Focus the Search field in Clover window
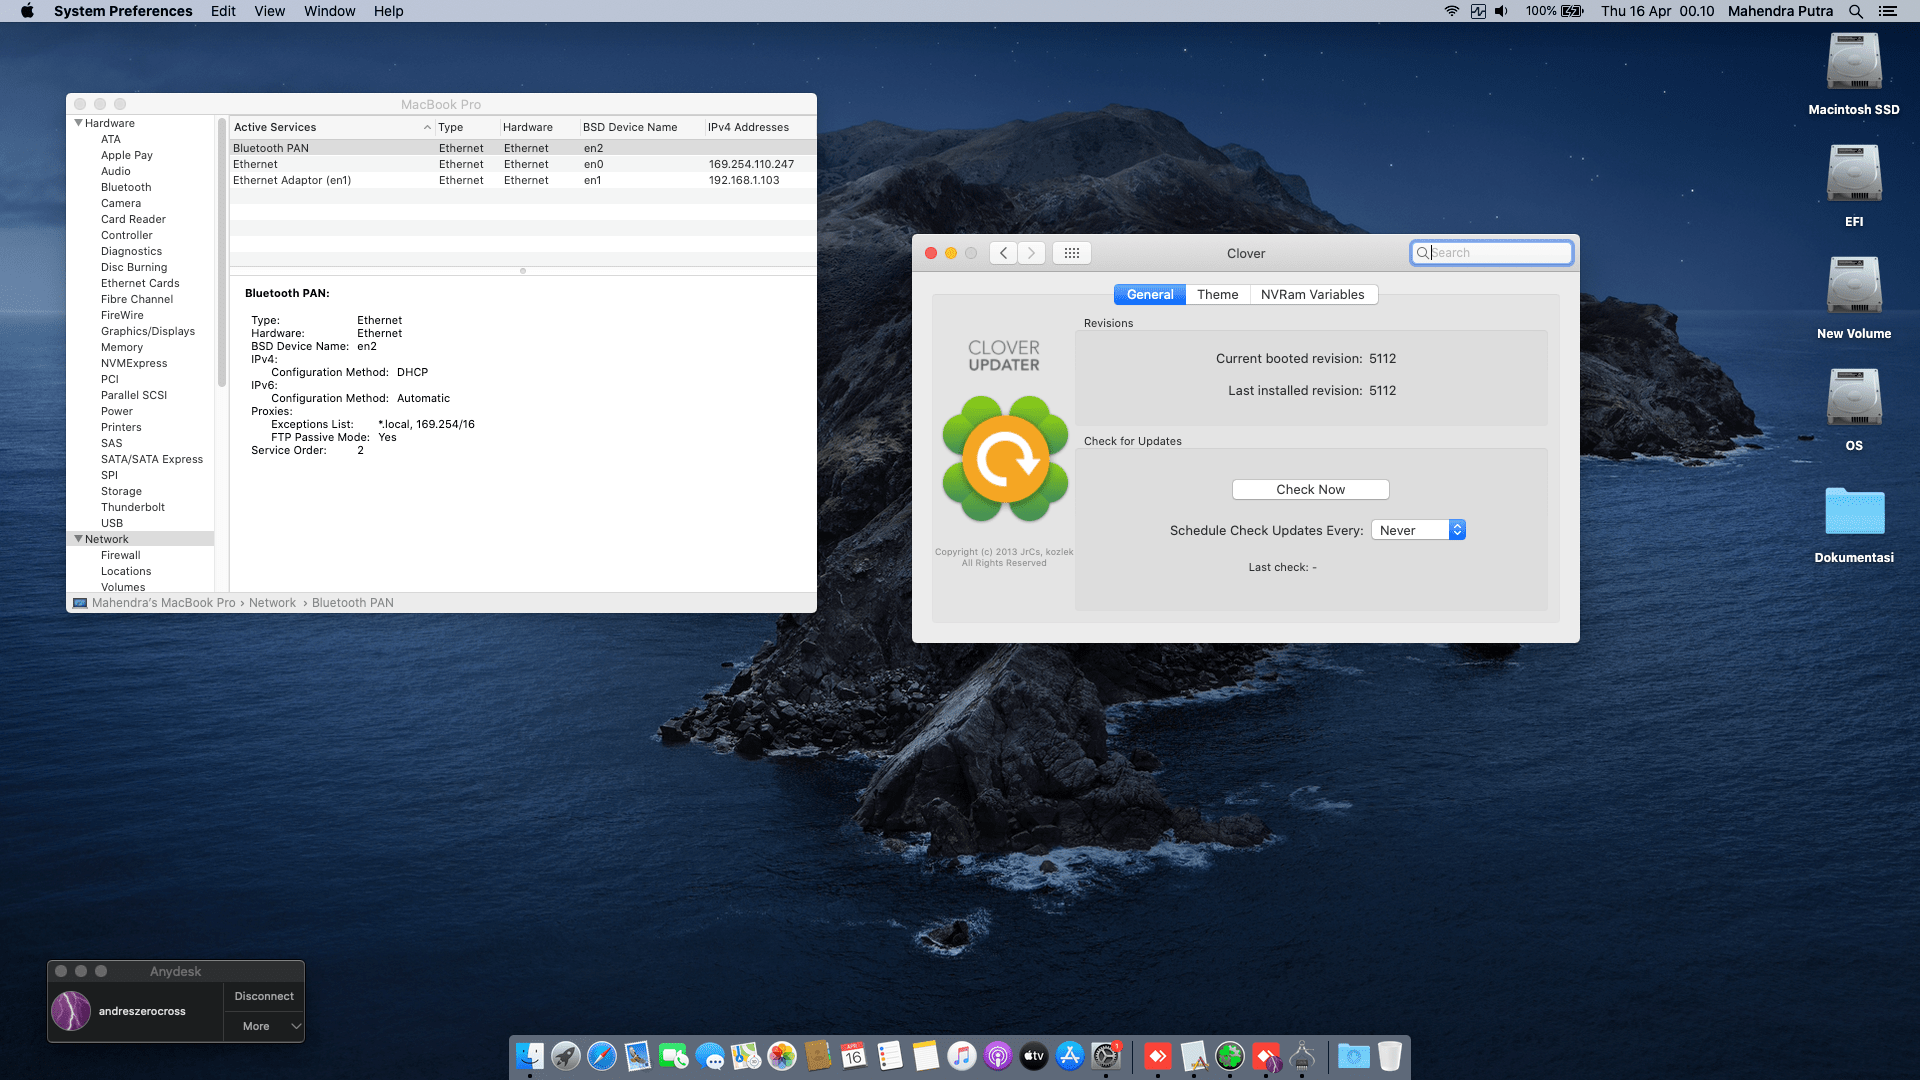Image resolution: width=1920 pixels, height=1080 pixels. [1492, 253]
